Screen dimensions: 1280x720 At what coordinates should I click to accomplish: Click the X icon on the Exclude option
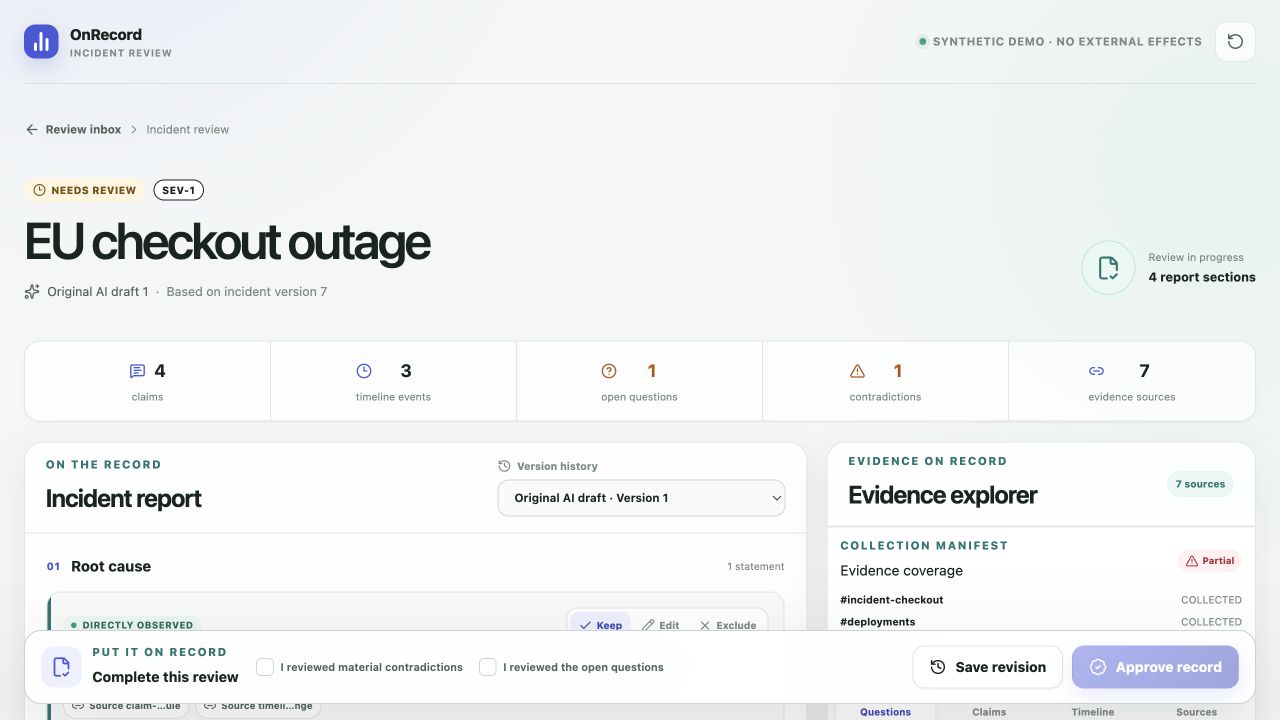(x=705, y=625)
